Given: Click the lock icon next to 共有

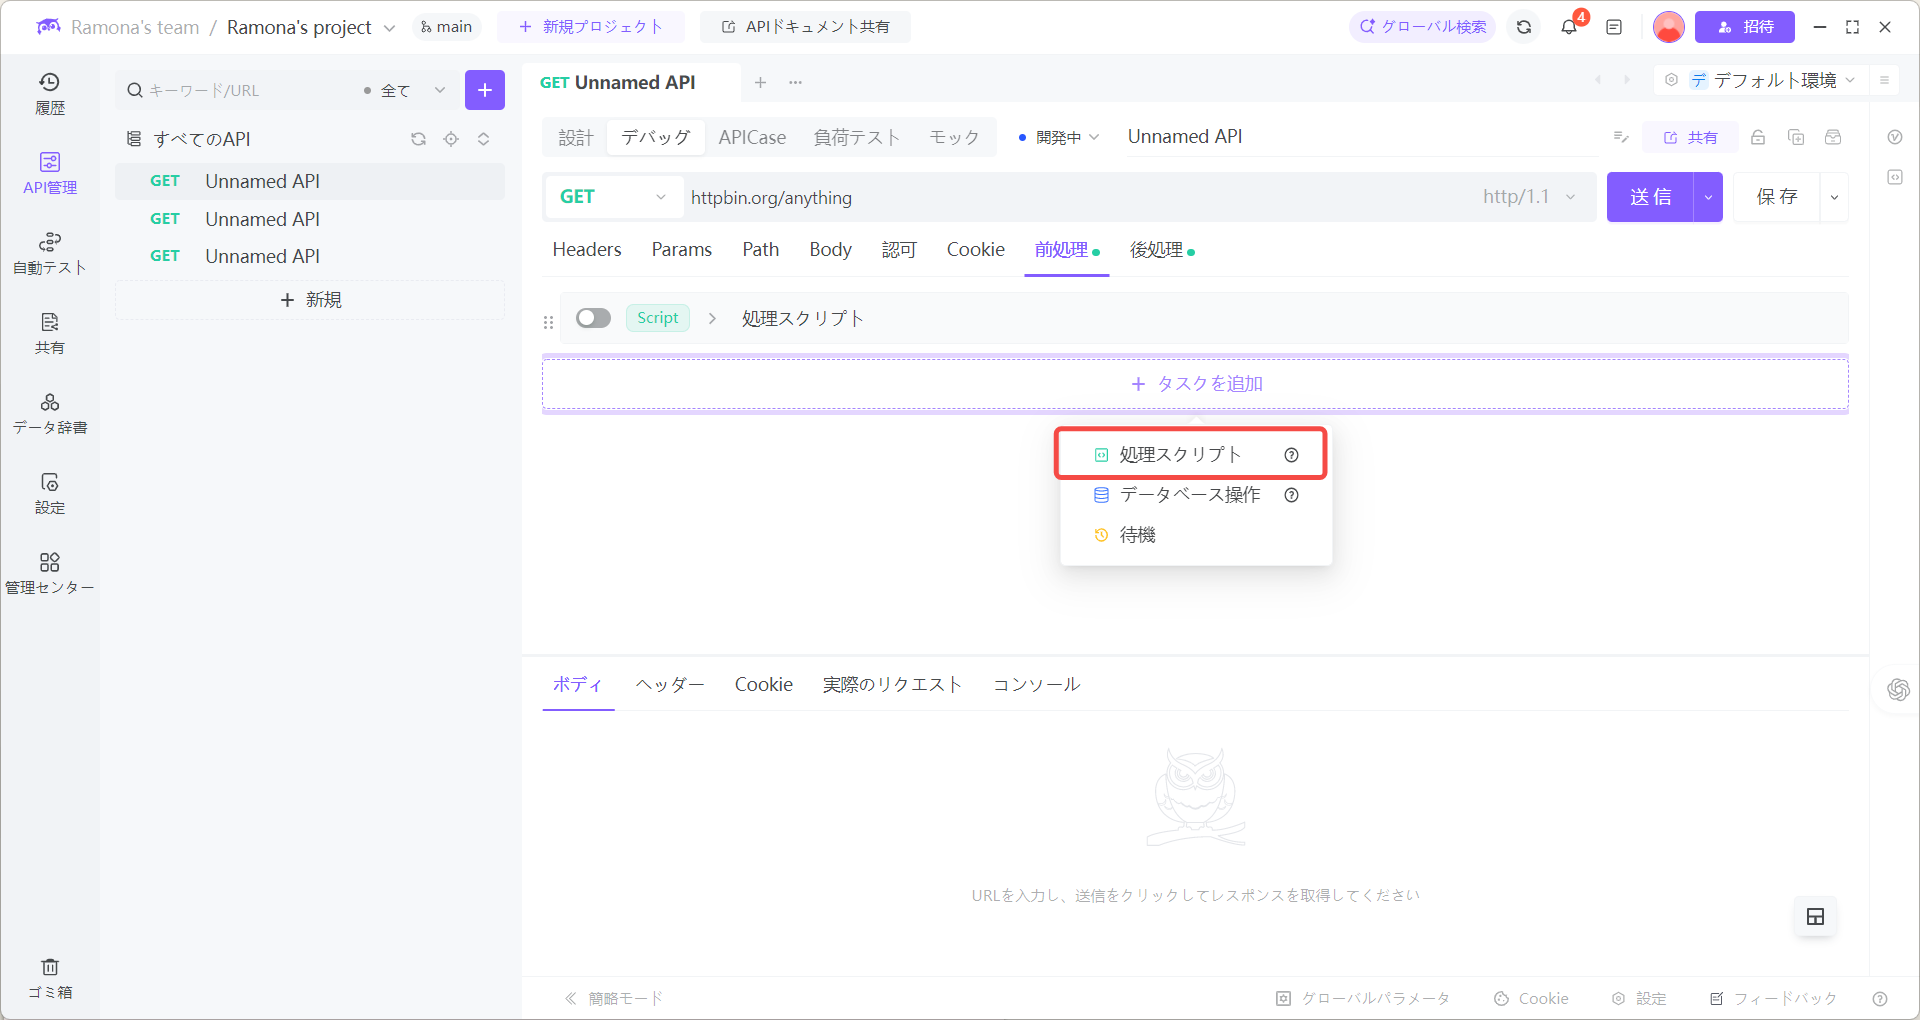Looking at the screenshot, I should pyautogui.click(x=1758, y=137).
